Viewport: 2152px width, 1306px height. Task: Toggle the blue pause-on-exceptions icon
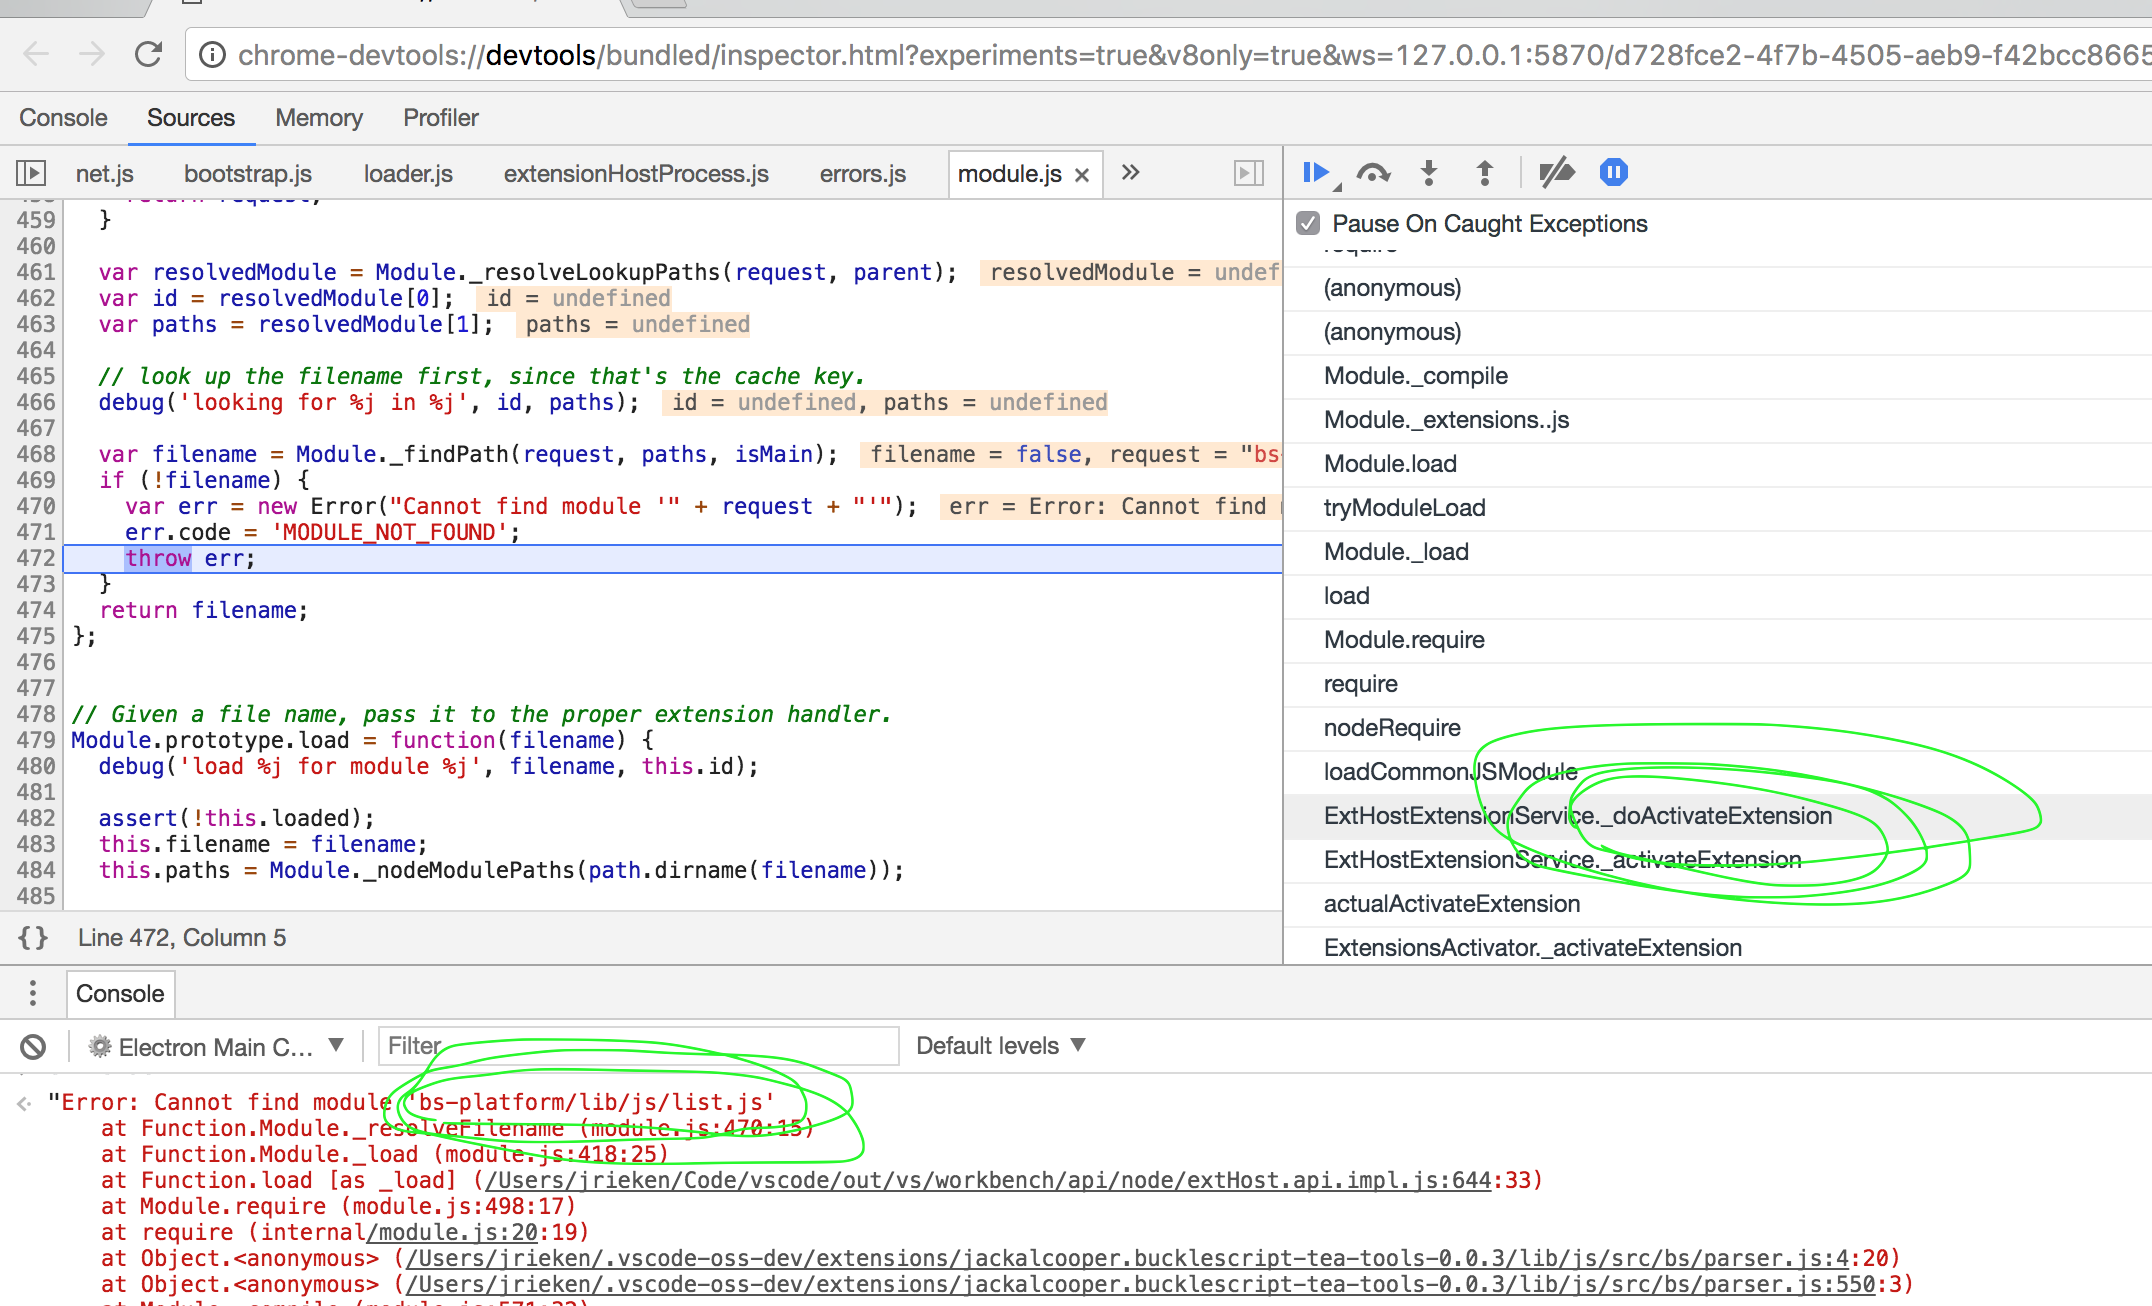tap(1613, 172)
